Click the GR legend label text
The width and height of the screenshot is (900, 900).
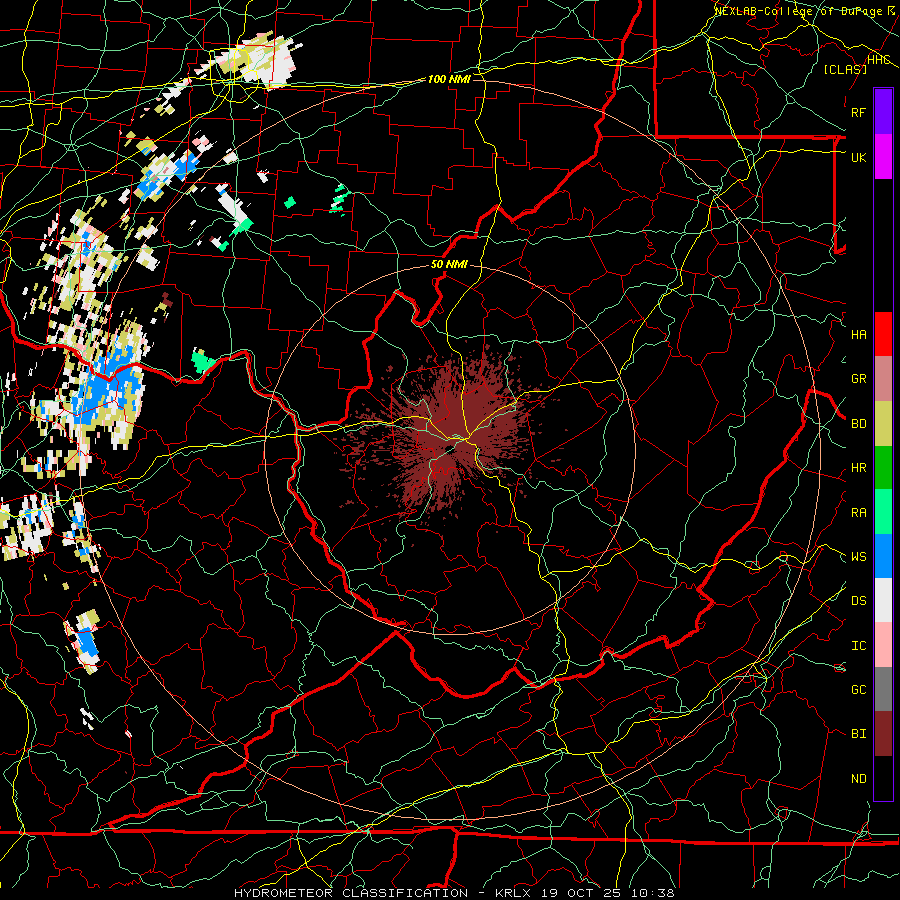(858, 379)
